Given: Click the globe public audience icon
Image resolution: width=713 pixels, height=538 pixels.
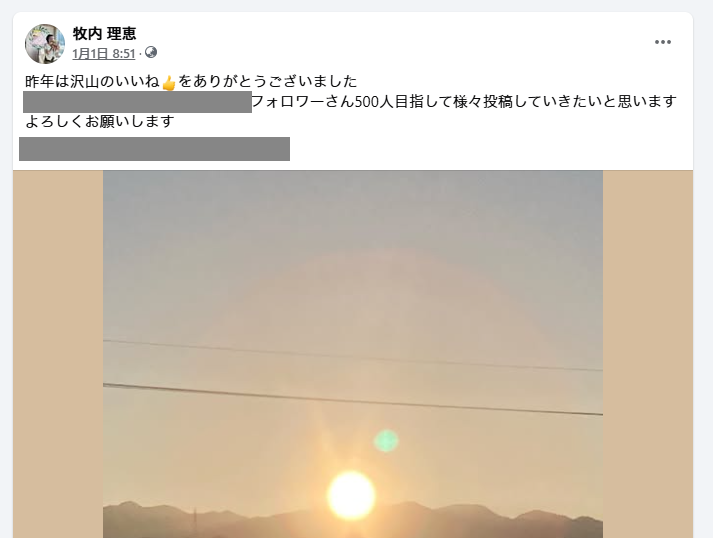Looking at the screenshot, I should pyautogui.click(x=151, y=53).
